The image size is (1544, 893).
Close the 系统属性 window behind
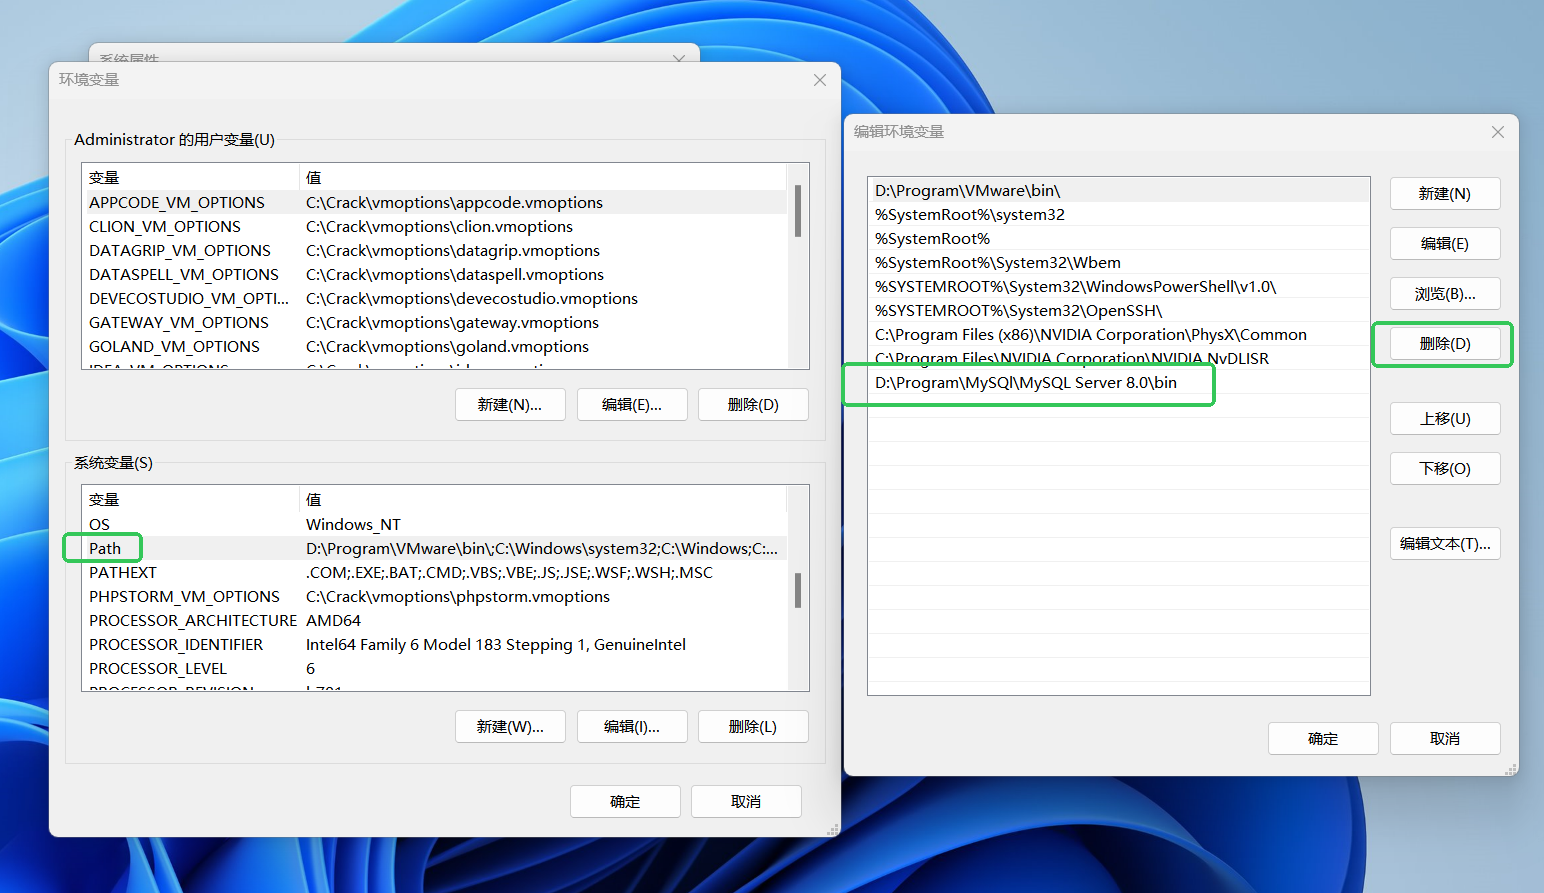(679, 58)
